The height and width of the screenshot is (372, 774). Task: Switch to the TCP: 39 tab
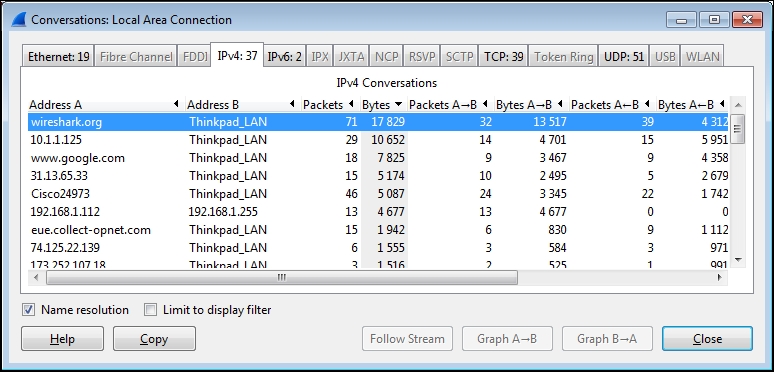(x=503, y=57)
